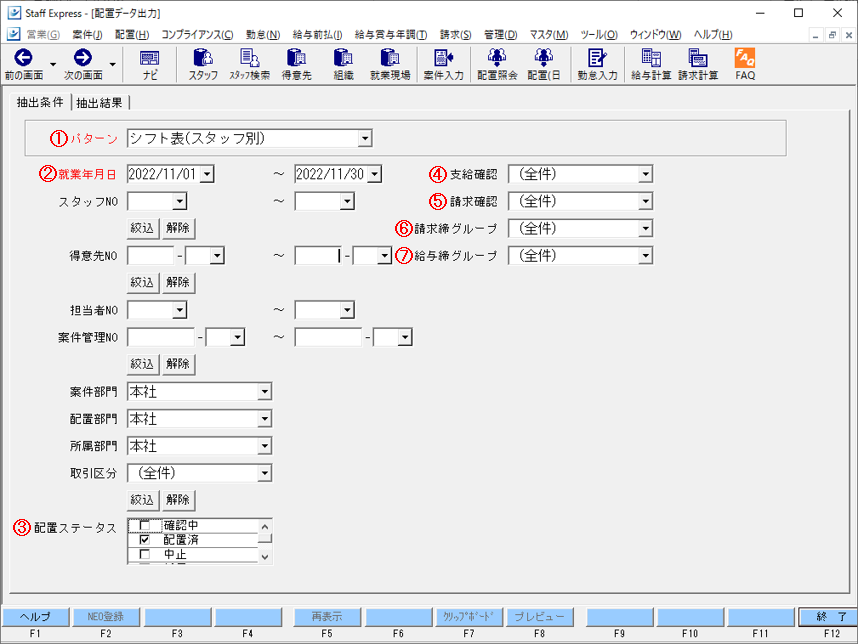Open the 案件入力 toolbar icon

444,57
